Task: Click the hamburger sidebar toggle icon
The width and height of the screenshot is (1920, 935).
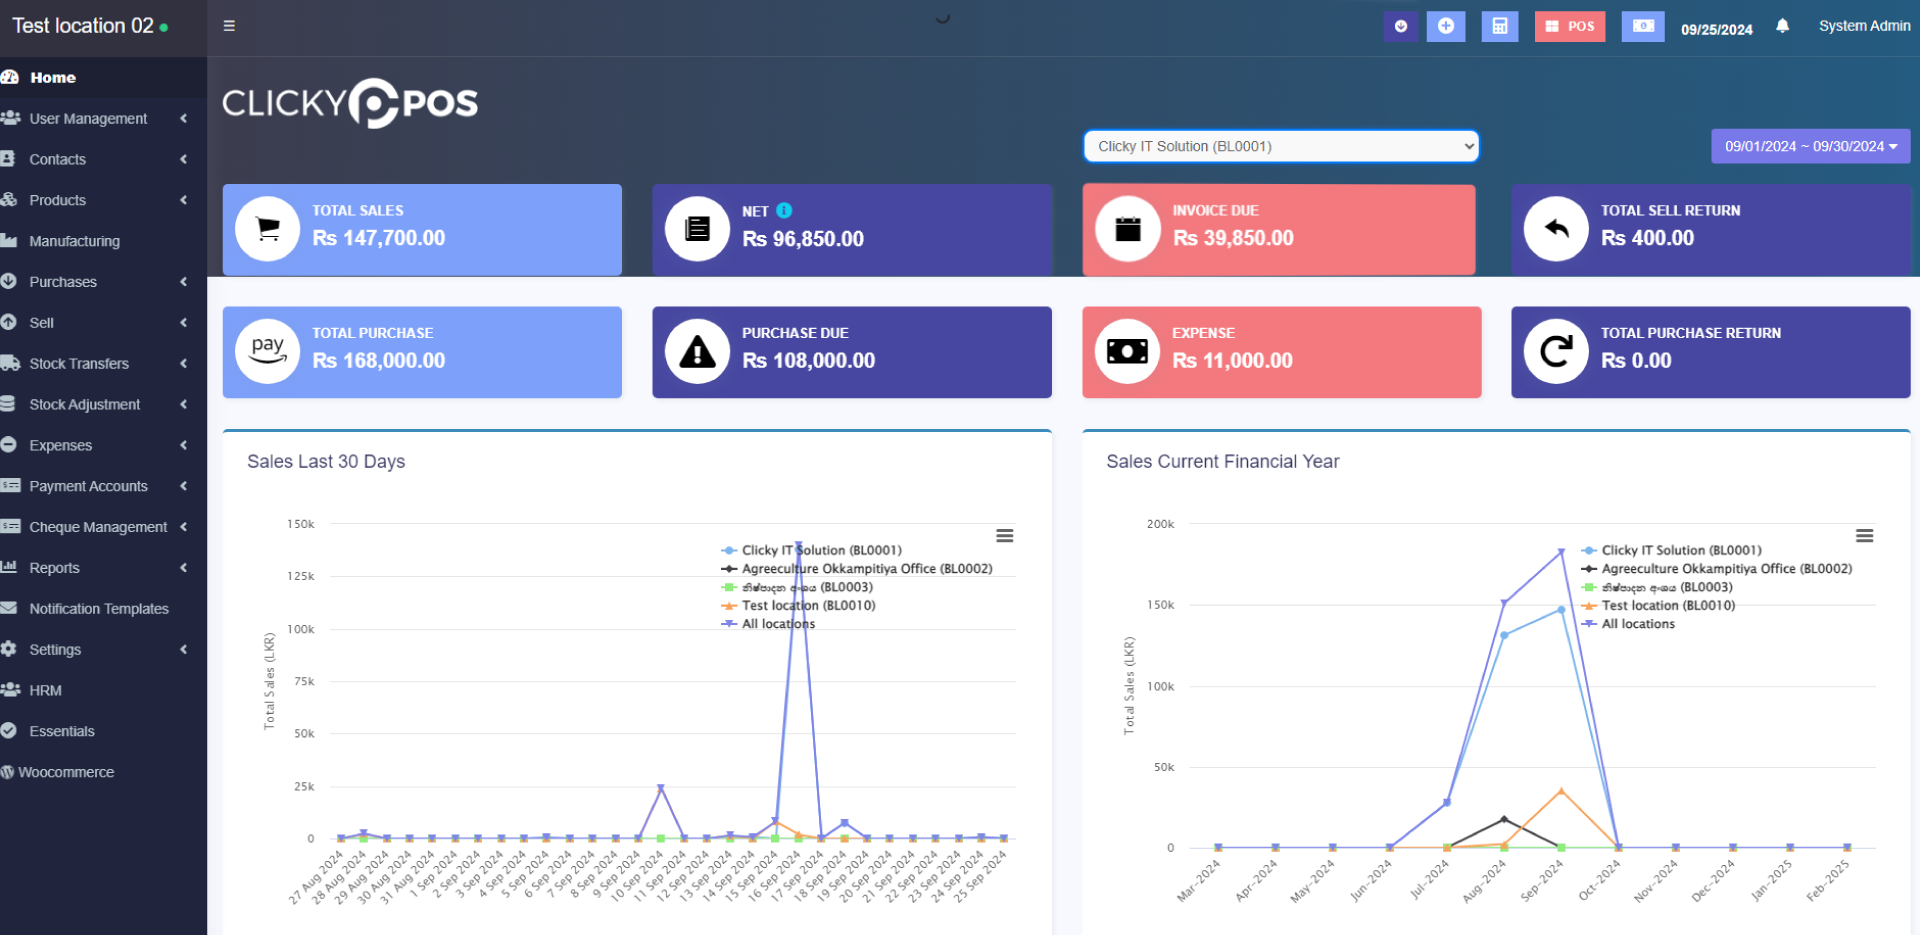Action: pyautogui.click(x=229, y=26)
